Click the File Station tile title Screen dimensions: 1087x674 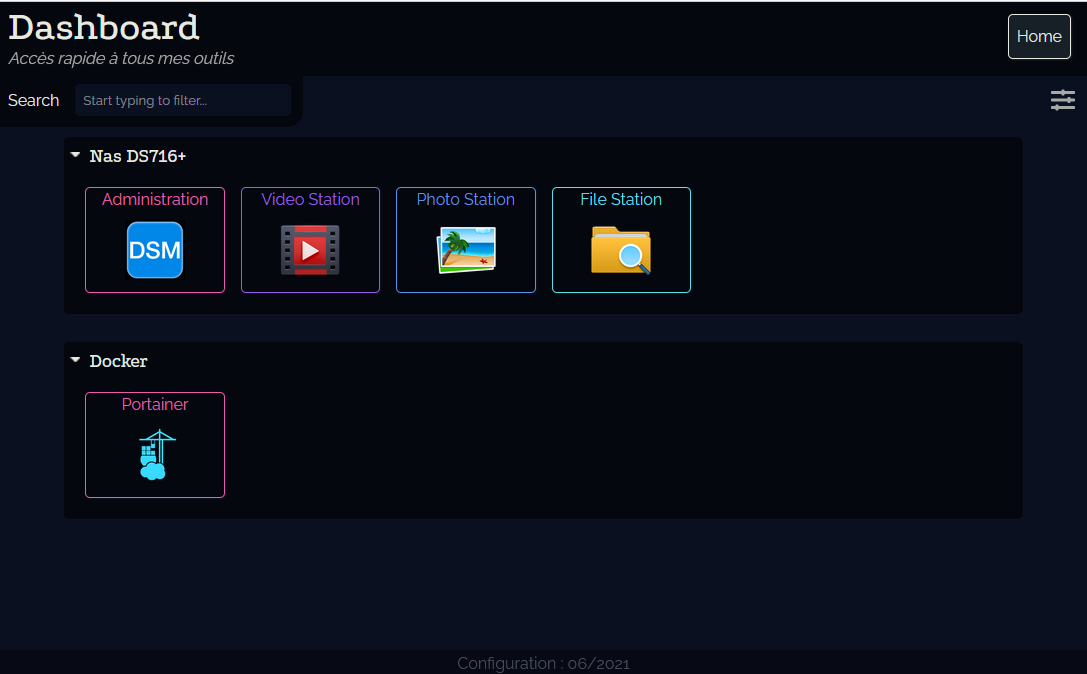(620, 199)
